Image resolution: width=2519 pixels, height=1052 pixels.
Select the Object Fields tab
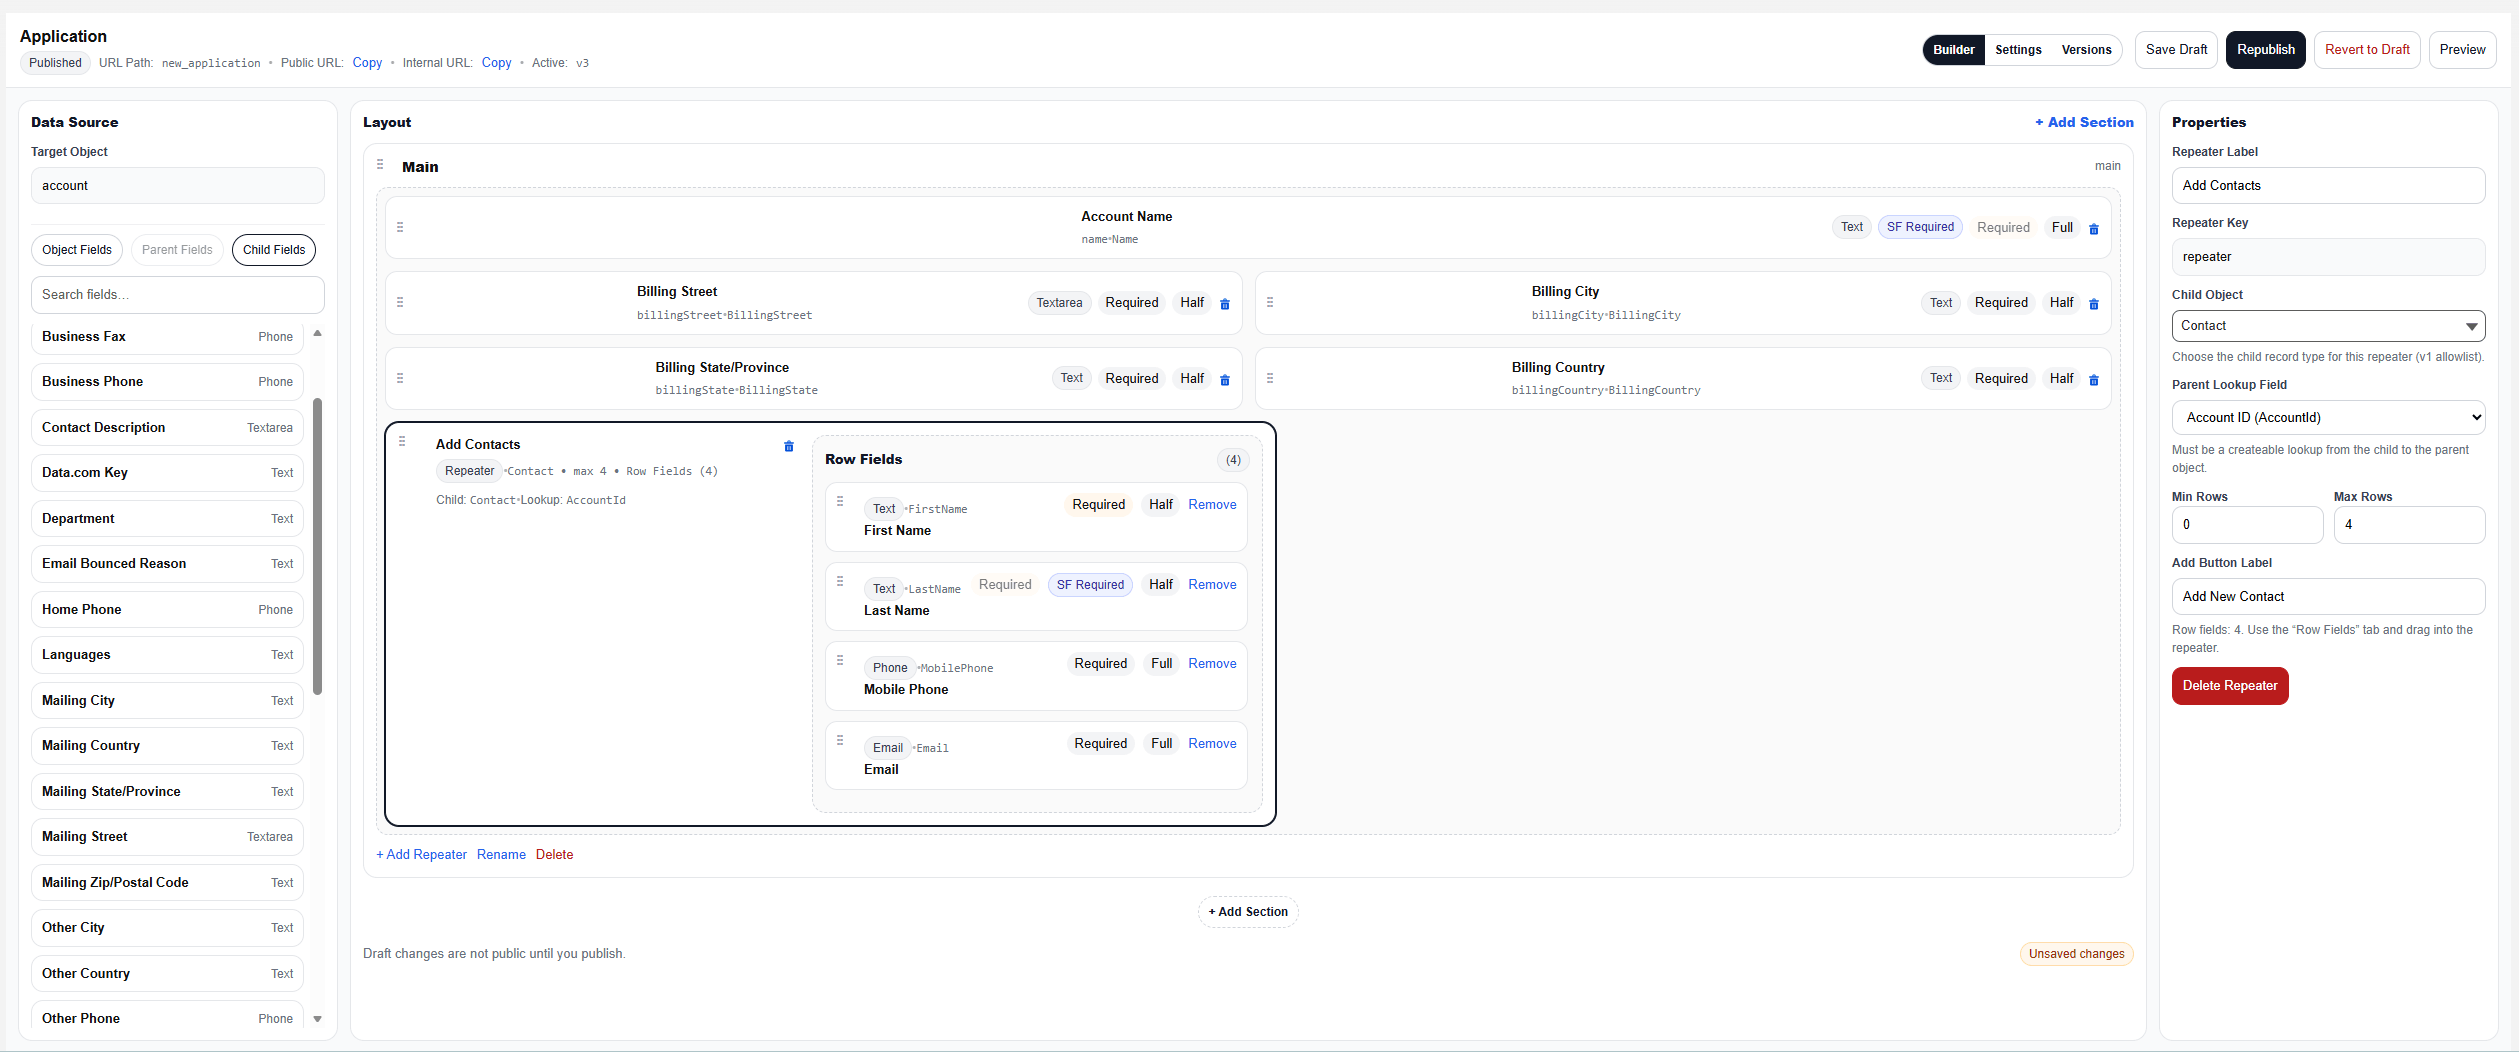point(77,250)
